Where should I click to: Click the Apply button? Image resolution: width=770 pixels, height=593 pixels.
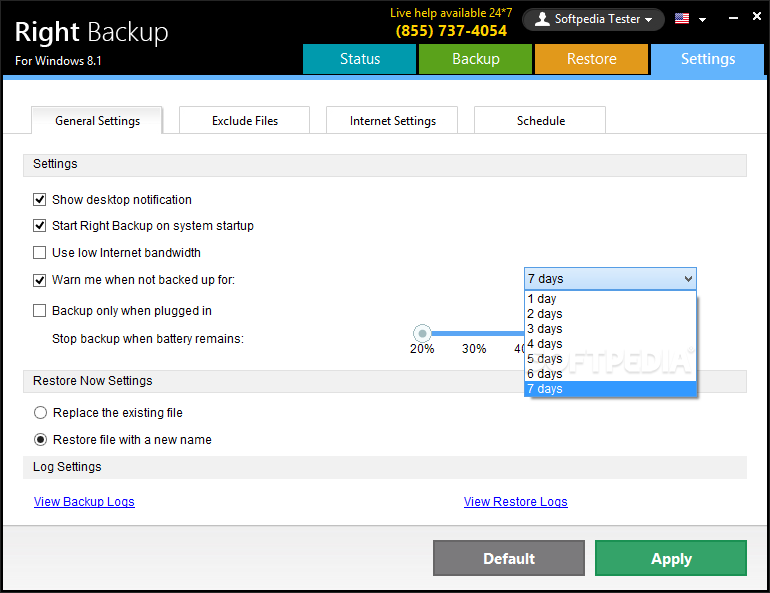pyautogui.click(x=671, y=558)
